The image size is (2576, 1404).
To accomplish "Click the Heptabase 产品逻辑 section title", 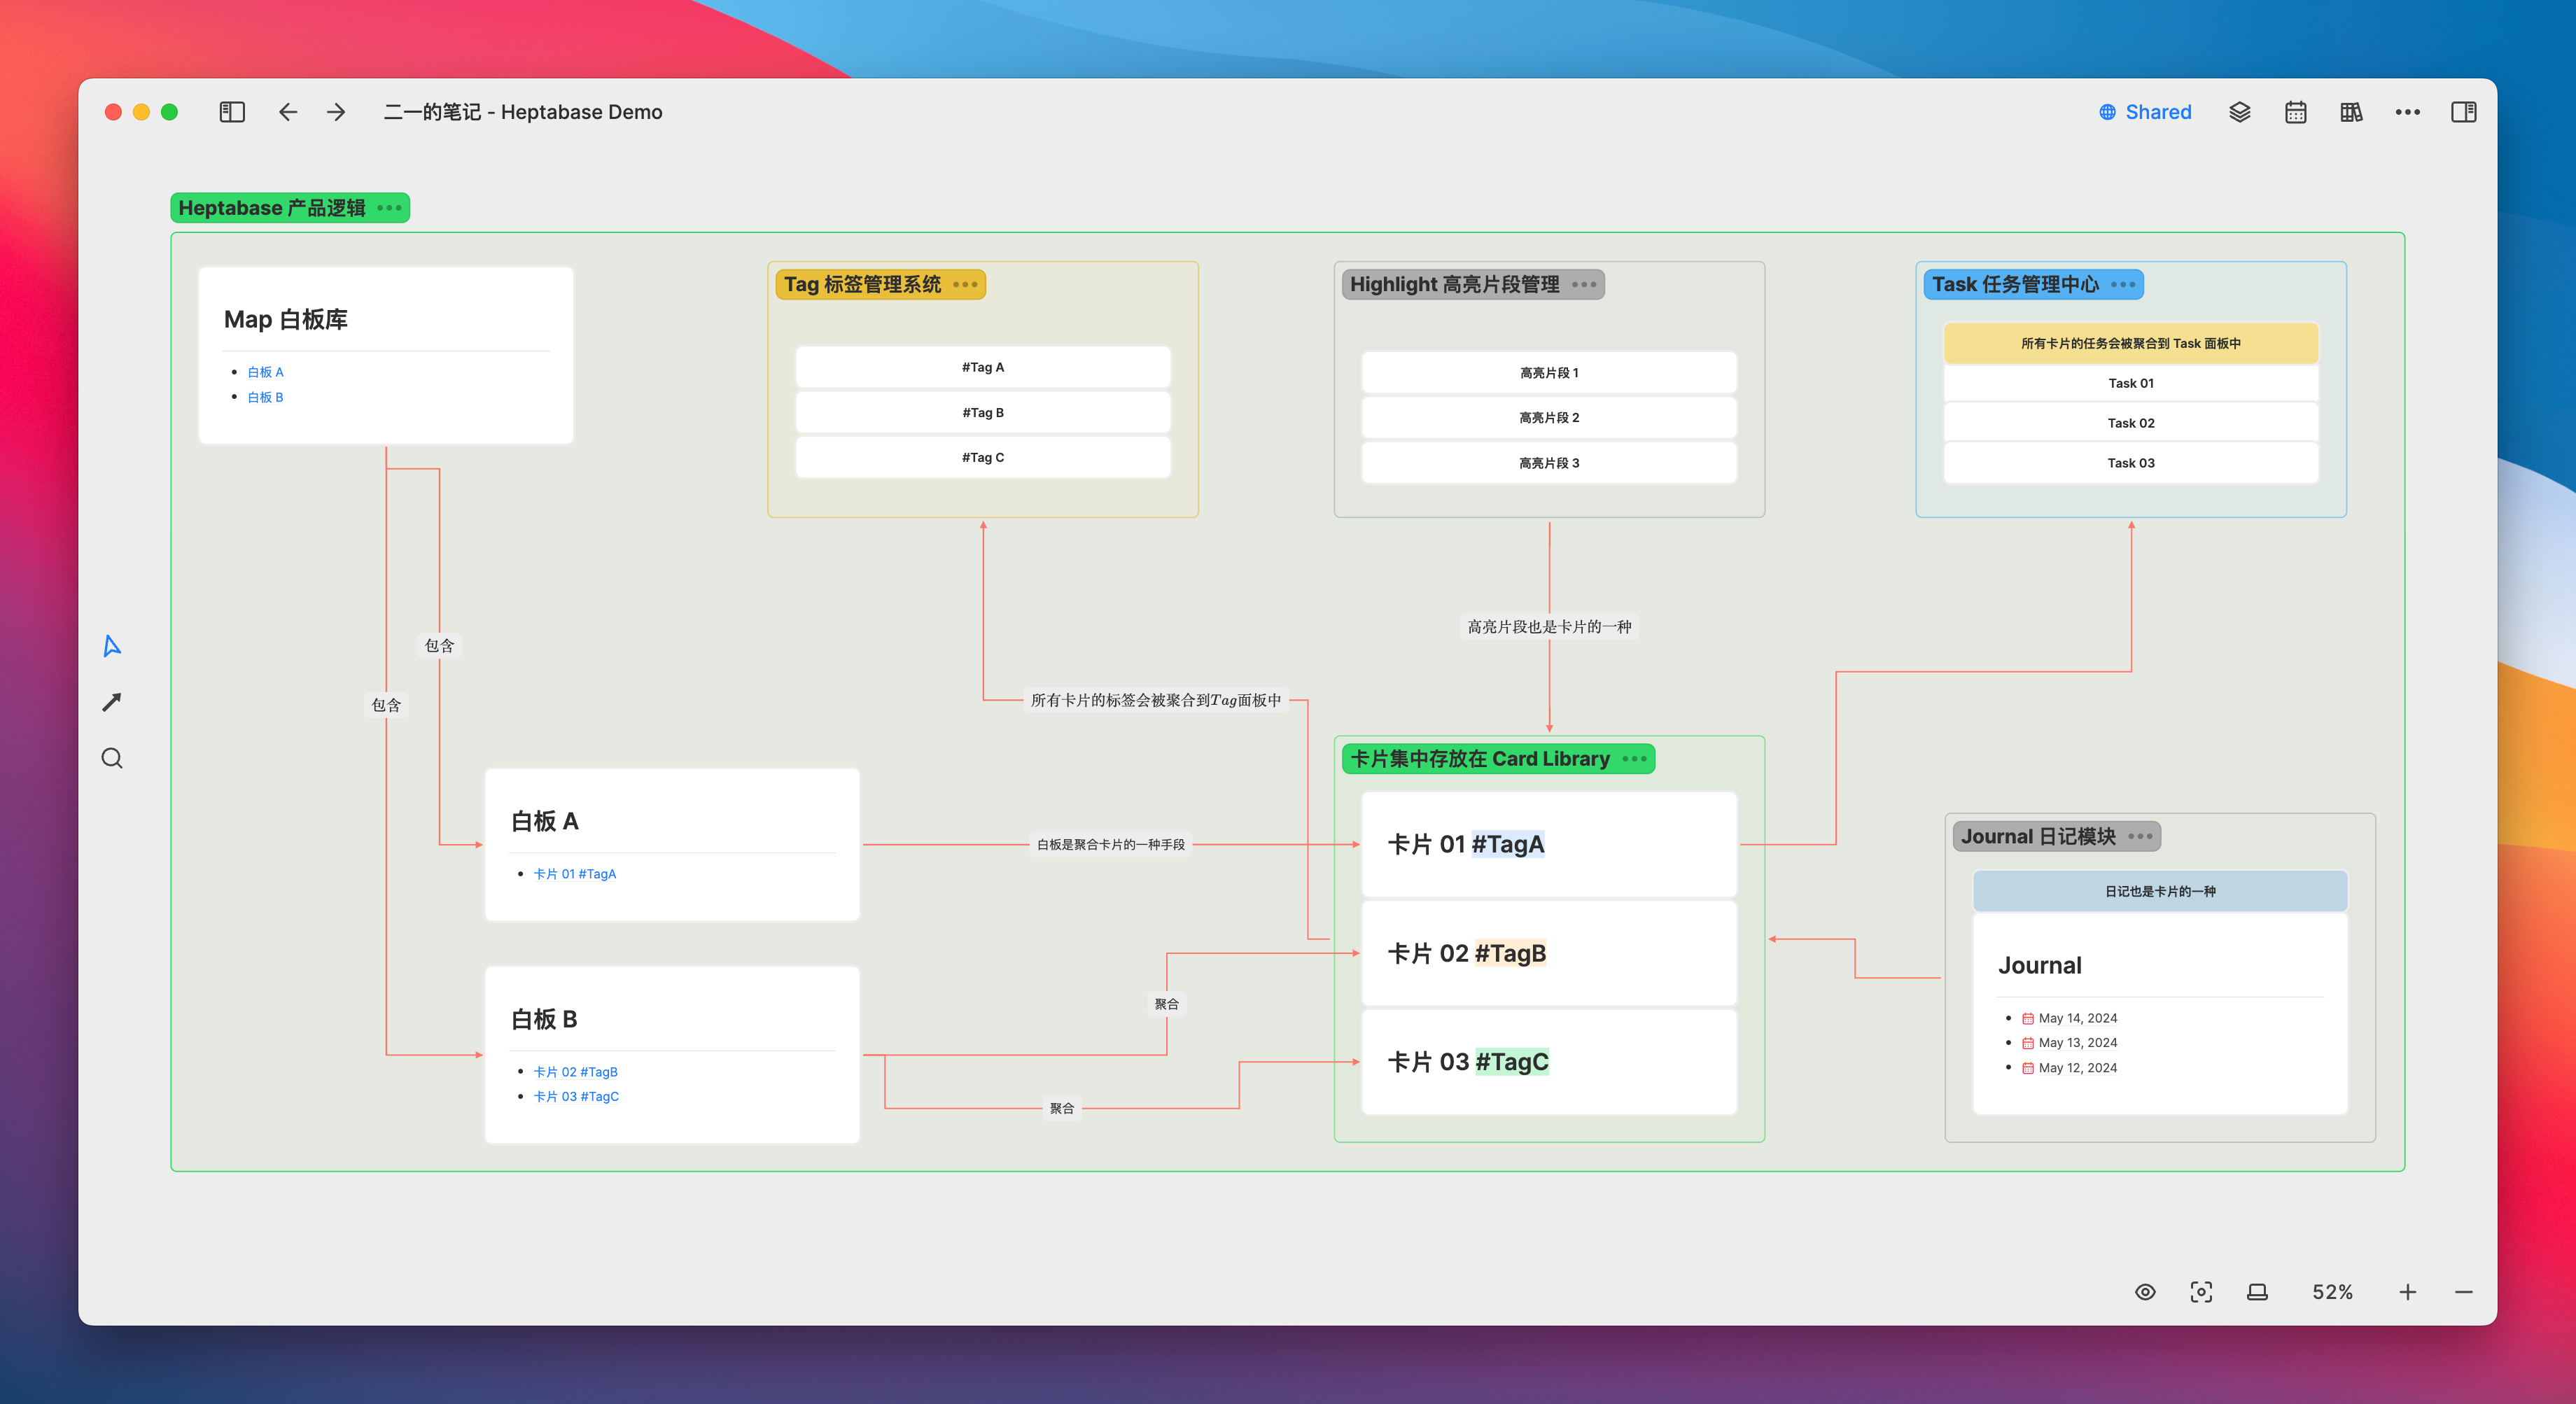I will (272, 208).
